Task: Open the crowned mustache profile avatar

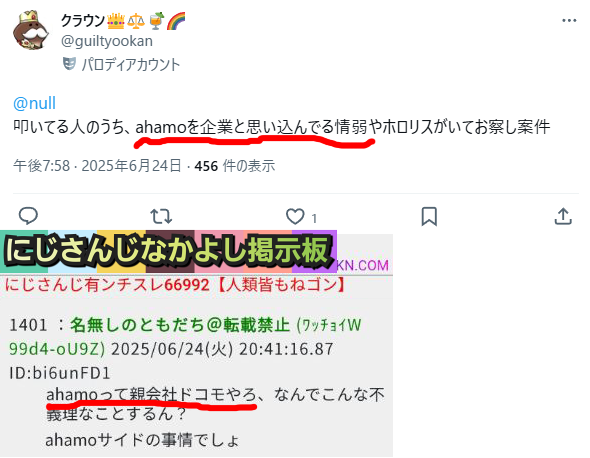Action: point(30,30)
